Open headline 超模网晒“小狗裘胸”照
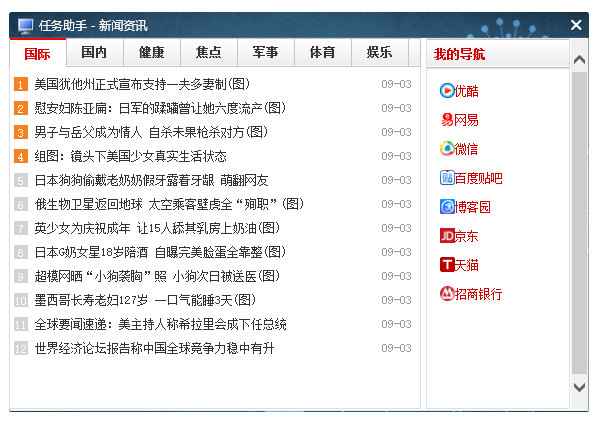Image resolution: width=599 pixels, height=421 pixels. point(157,276)
